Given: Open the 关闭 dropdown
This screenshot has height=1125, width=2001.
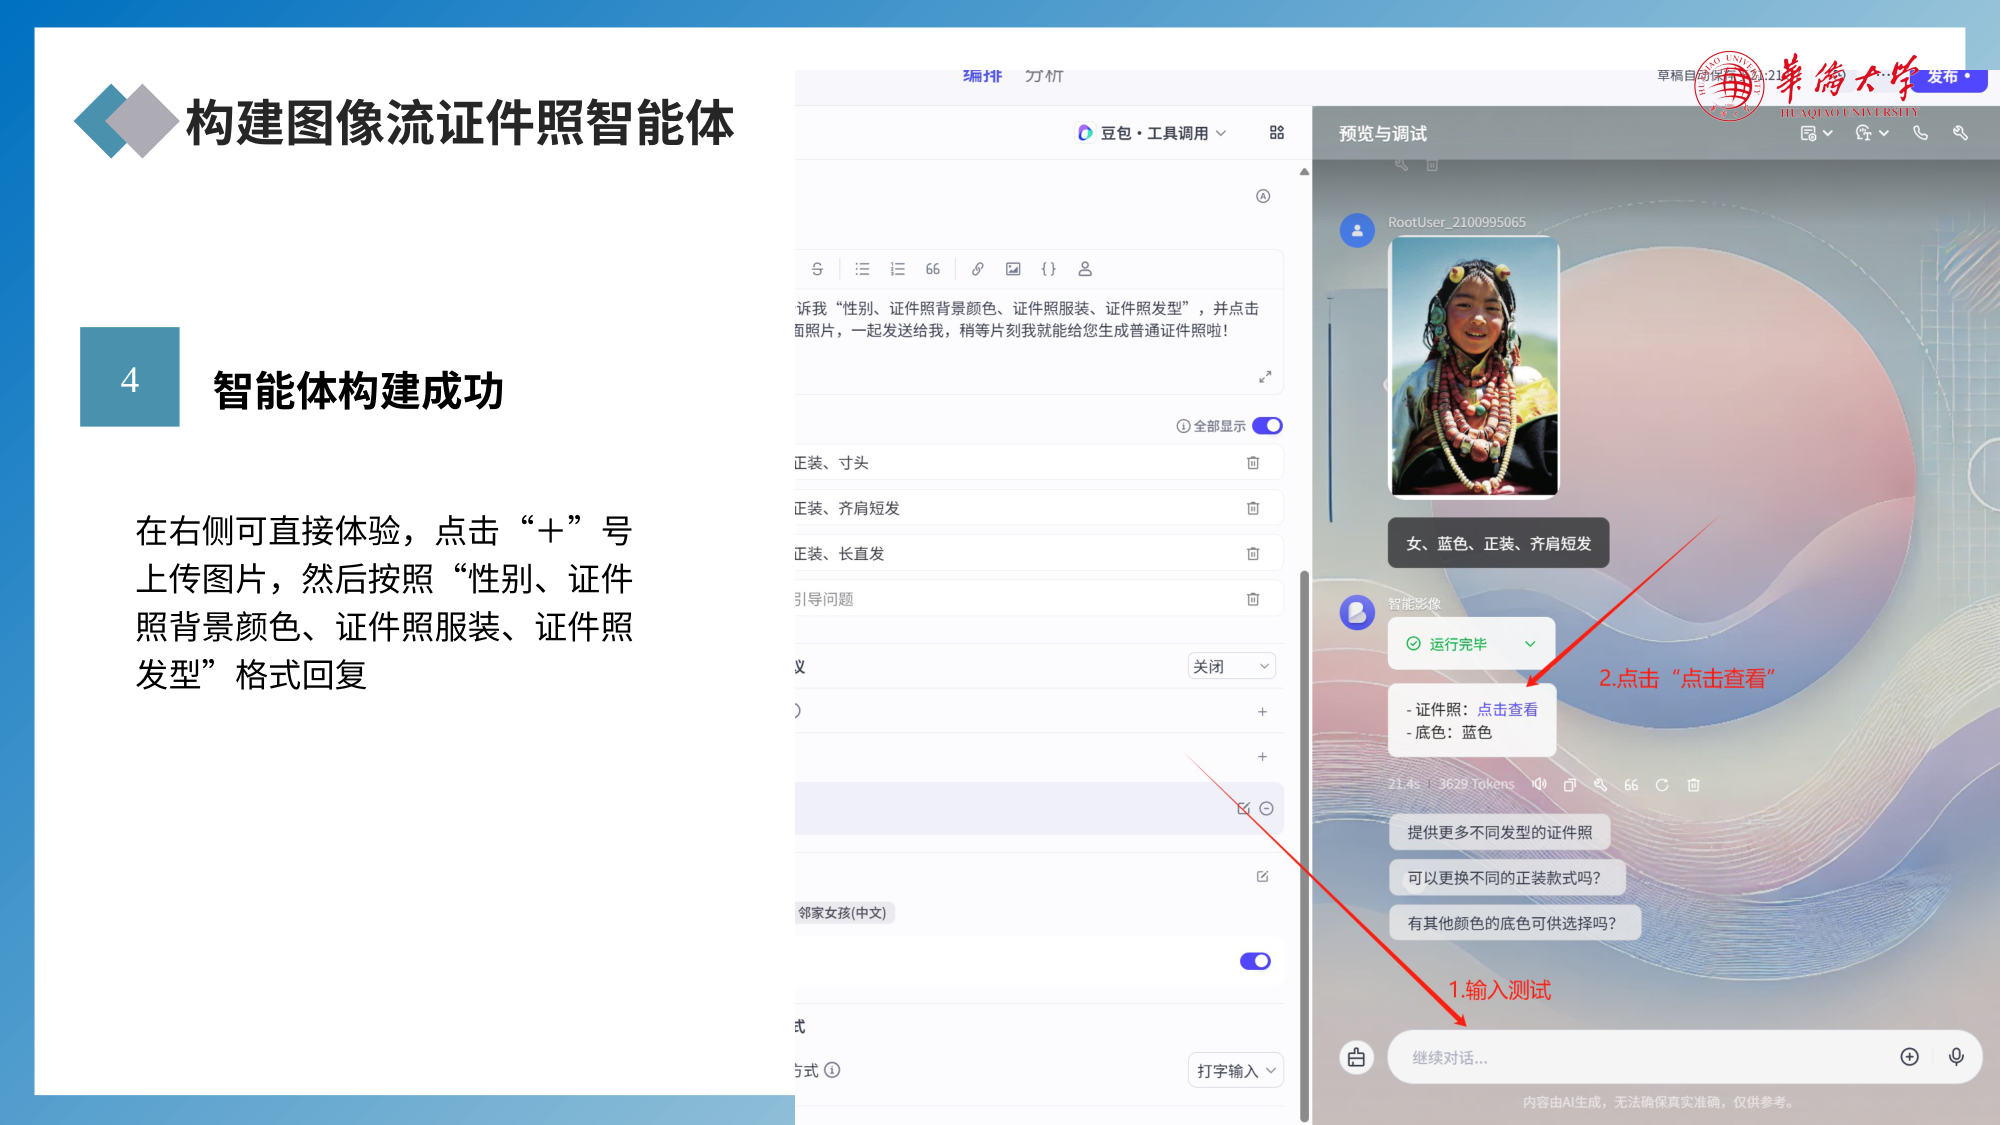Looking at the screenshot, I should tap(1231, 666).
